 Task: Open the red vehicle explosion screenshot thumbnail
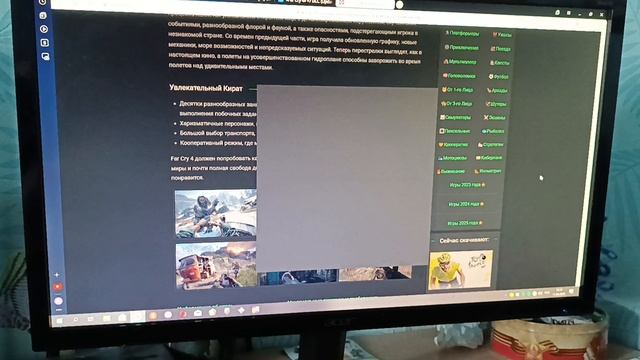tap(216, 265)
